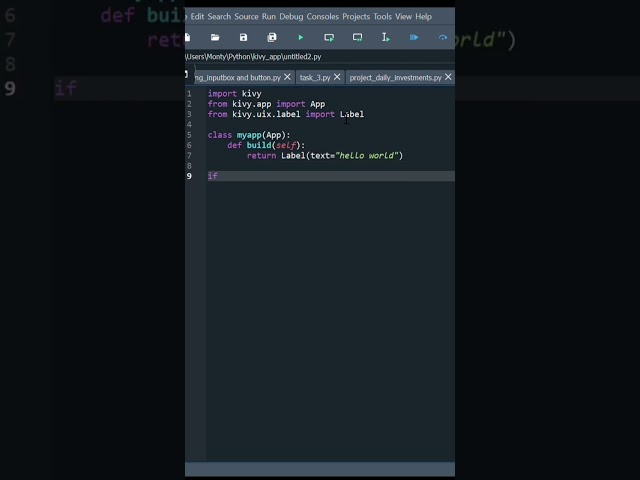The height and width of the screenshot is (480, 640).
Task: Click the 'import kivy' line of code
Action: (x=234, y=94)
